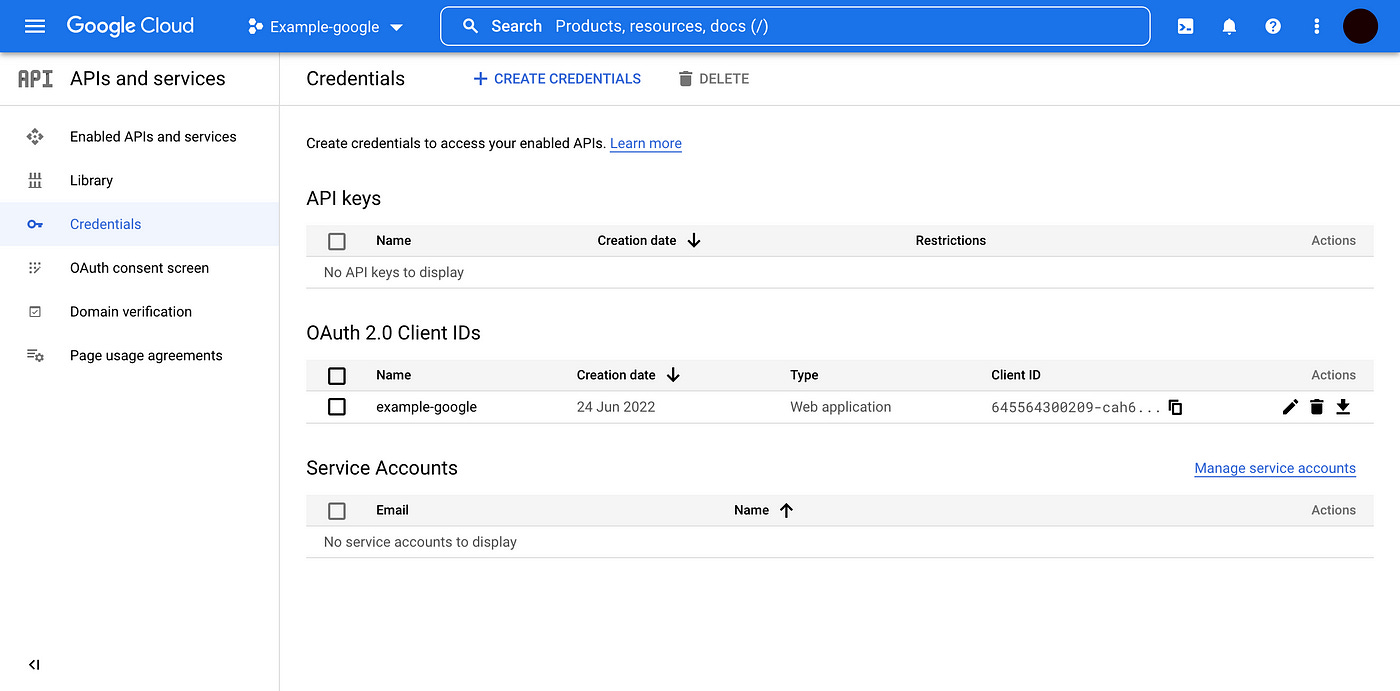
Task: Open the Learn more link
Action: click(x=646, y=144)
